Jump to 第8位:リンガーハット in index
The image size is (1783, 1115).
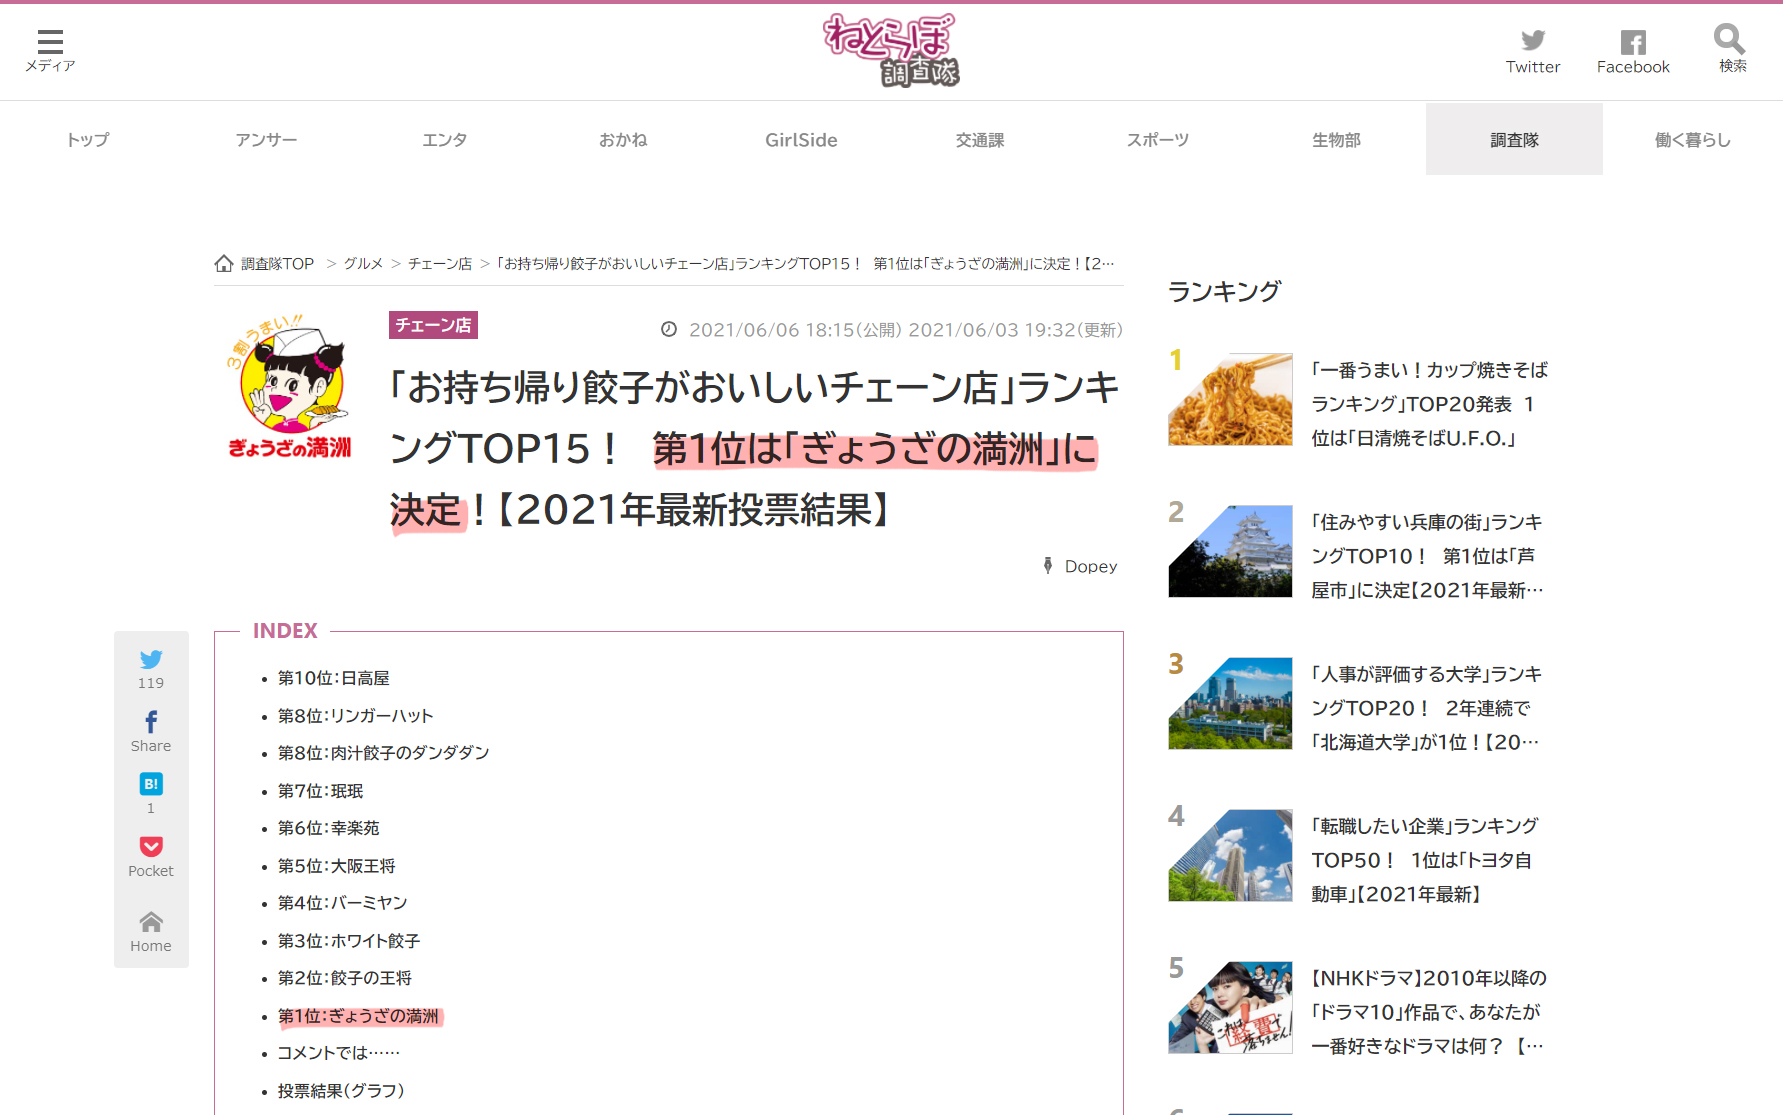356,716
